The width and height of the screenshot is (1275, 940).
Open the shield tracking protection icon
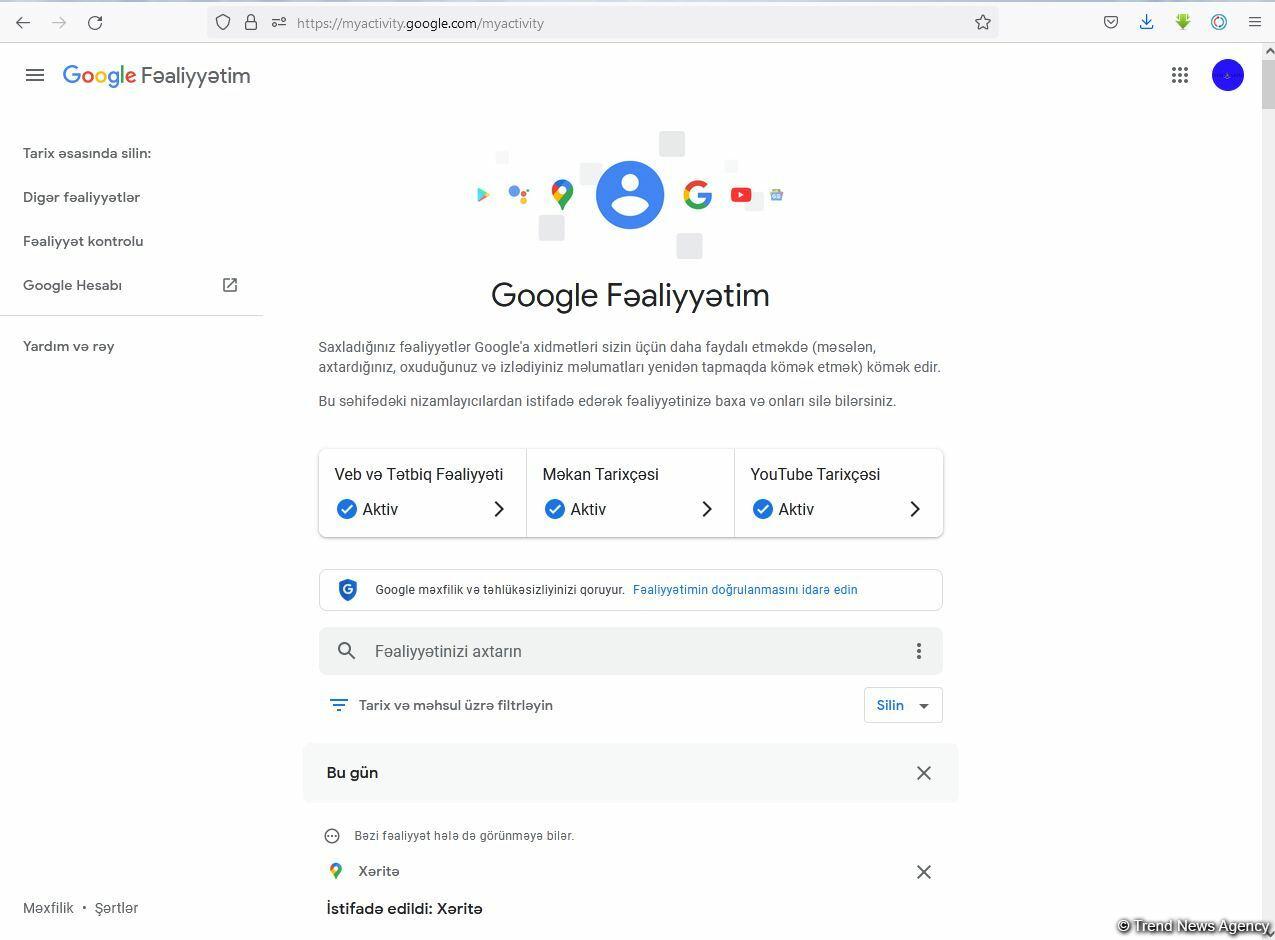223,22
